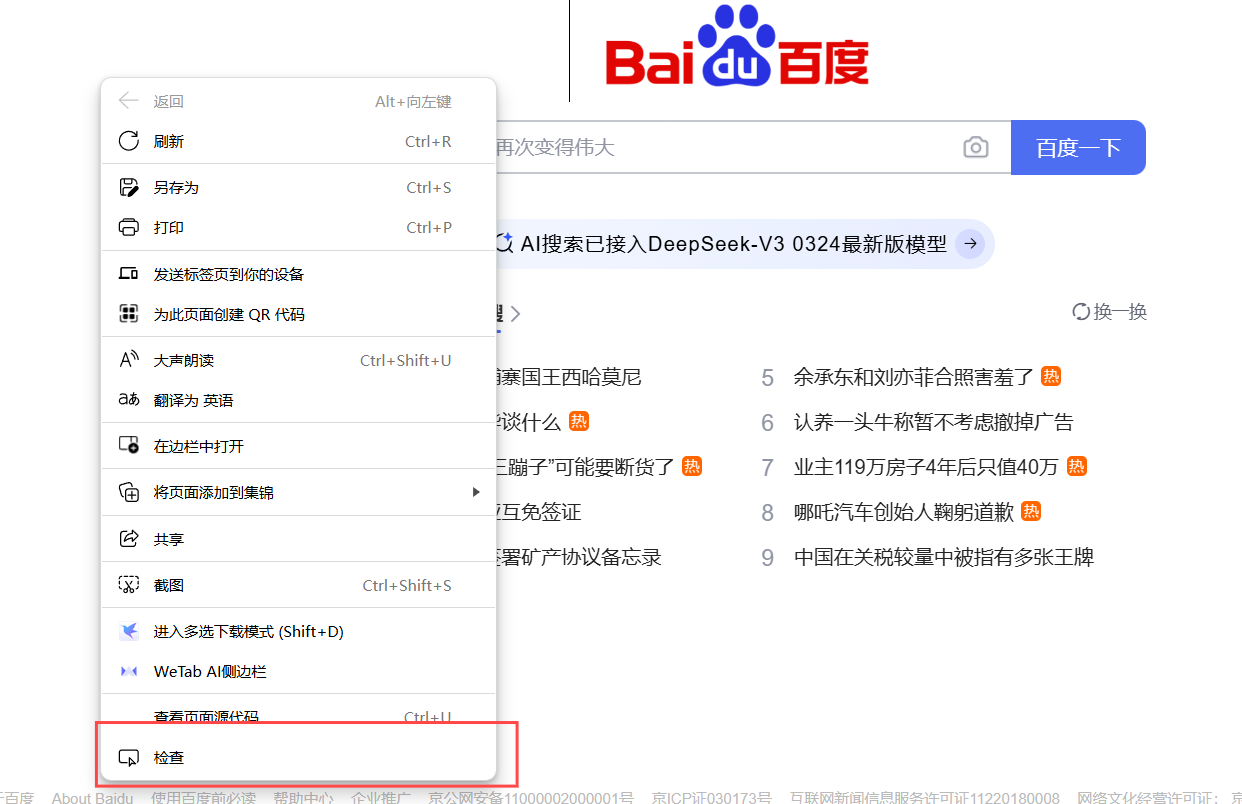Choose 截图 Ctrl+Shift+S menu entry
Screen dimensions: 1242x804
pos(298,585)
